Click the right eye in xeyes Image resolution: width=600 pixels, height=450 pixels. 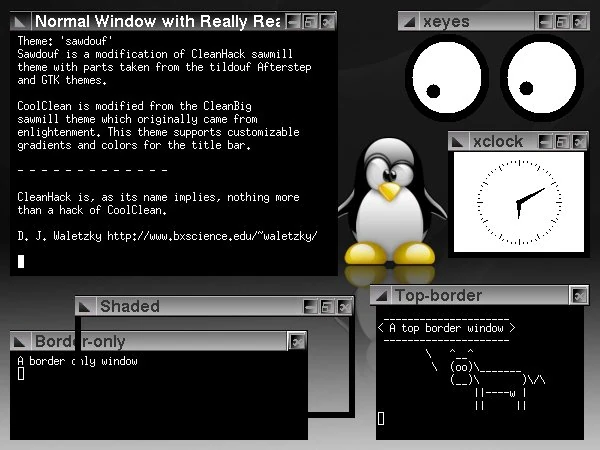tap(541, 78)
